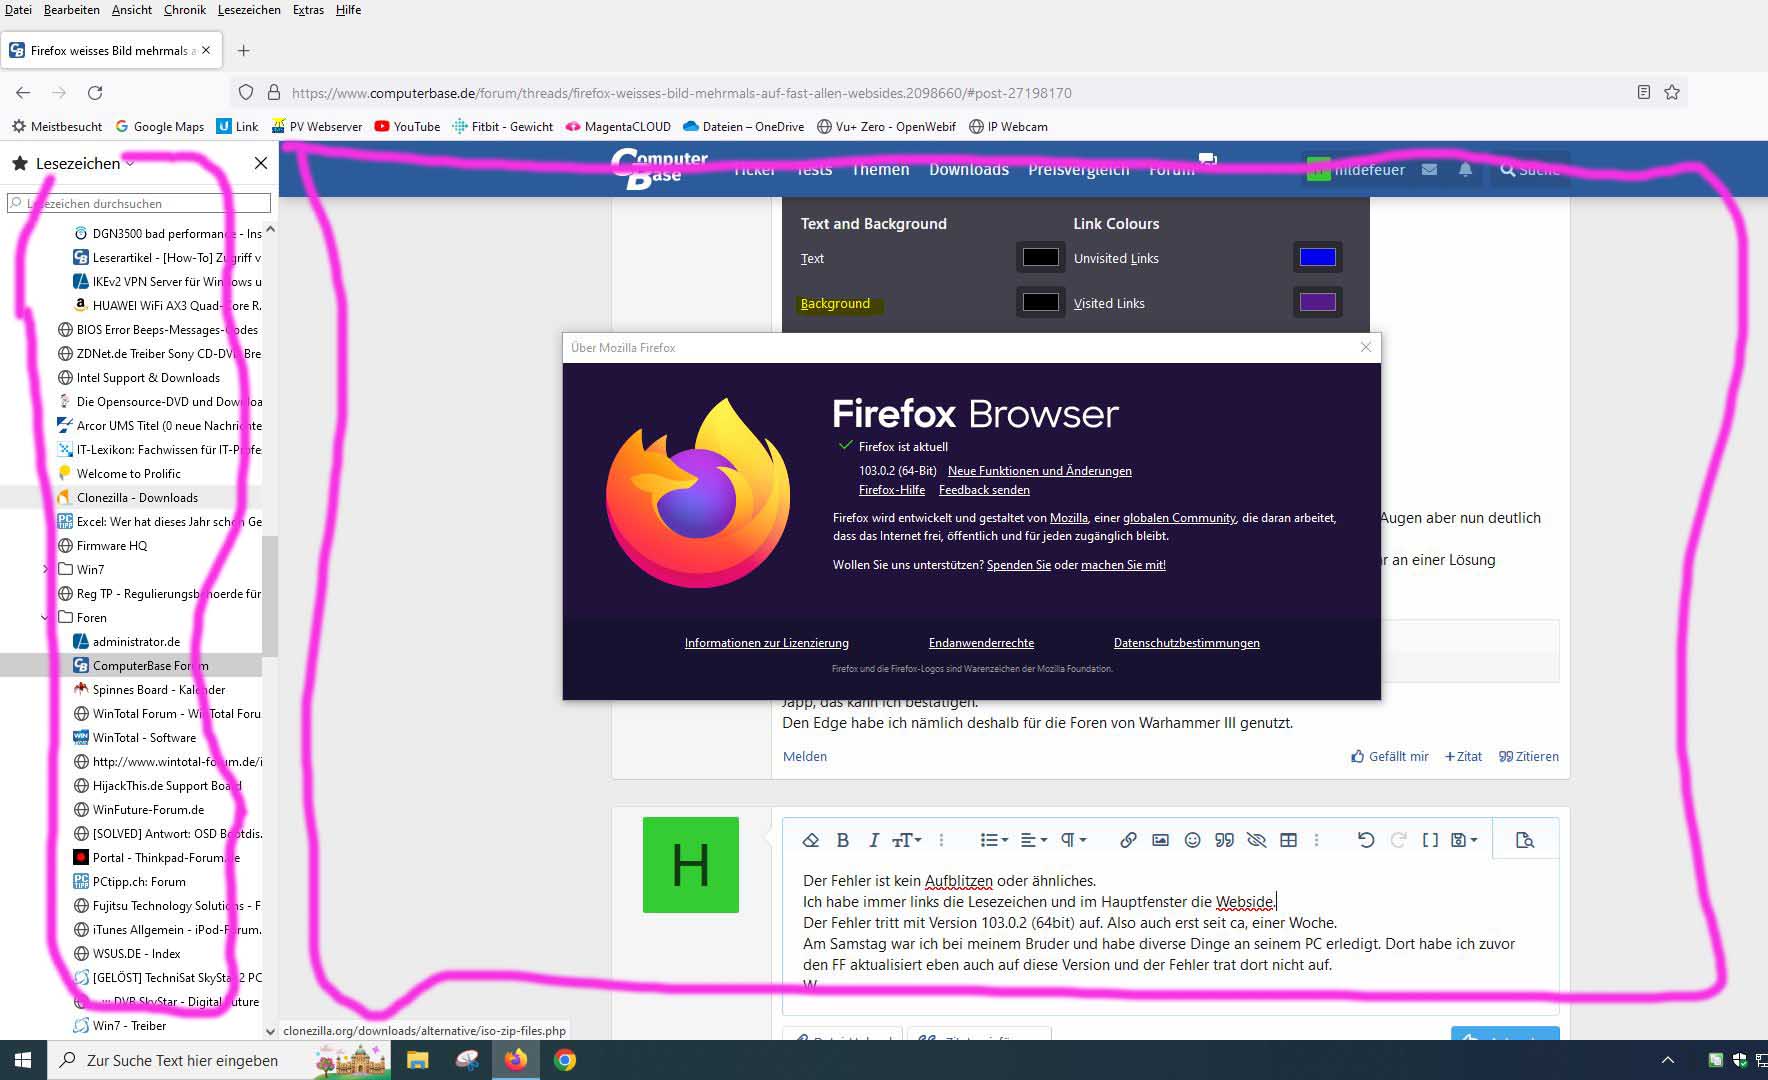Open the Bearbeiten menu
The width and height of the screenshot is (1768, 1080).
point(71,10)
